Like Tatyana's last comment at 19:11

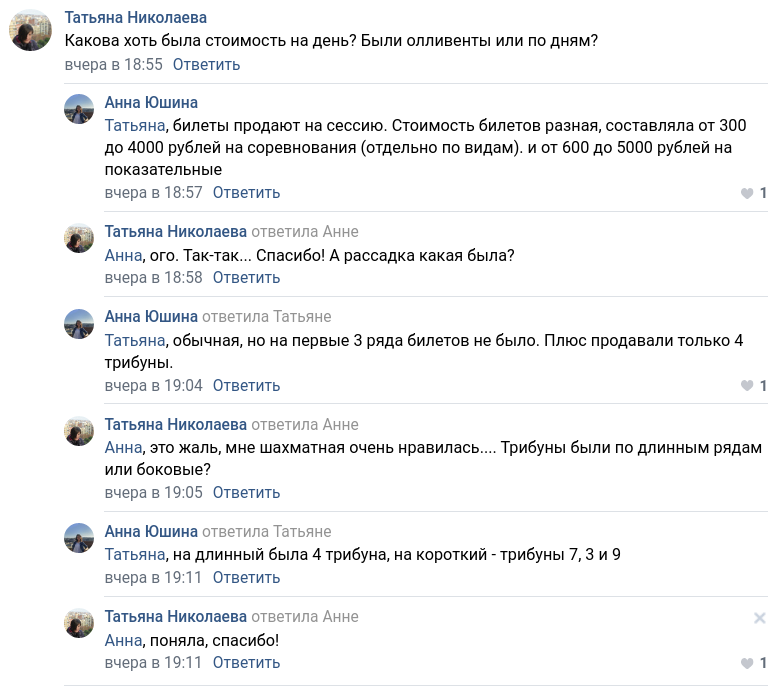pos(747,663)
